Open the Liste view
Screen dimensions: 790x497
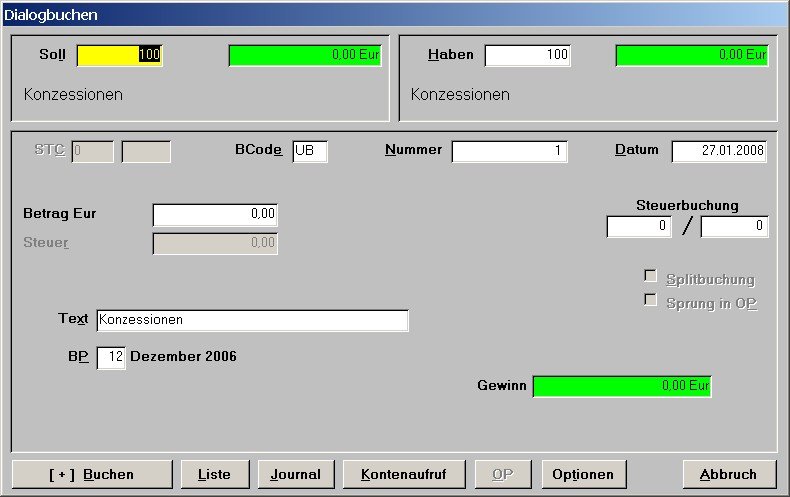pos(214,474)
